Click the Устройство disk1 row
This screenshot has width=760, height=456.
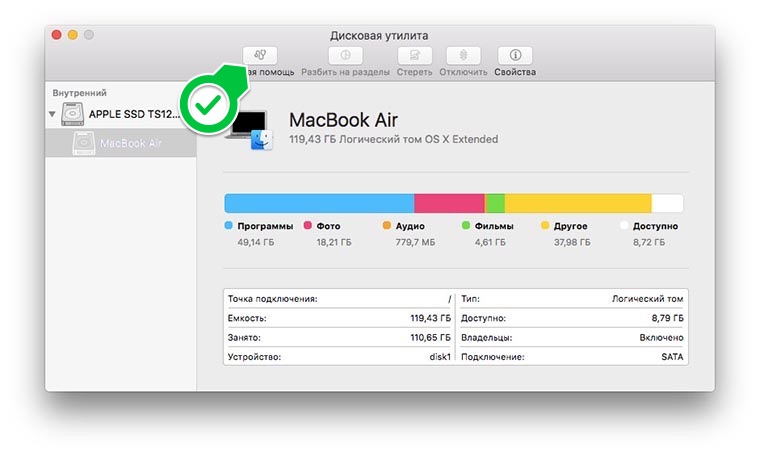[339, 357]
